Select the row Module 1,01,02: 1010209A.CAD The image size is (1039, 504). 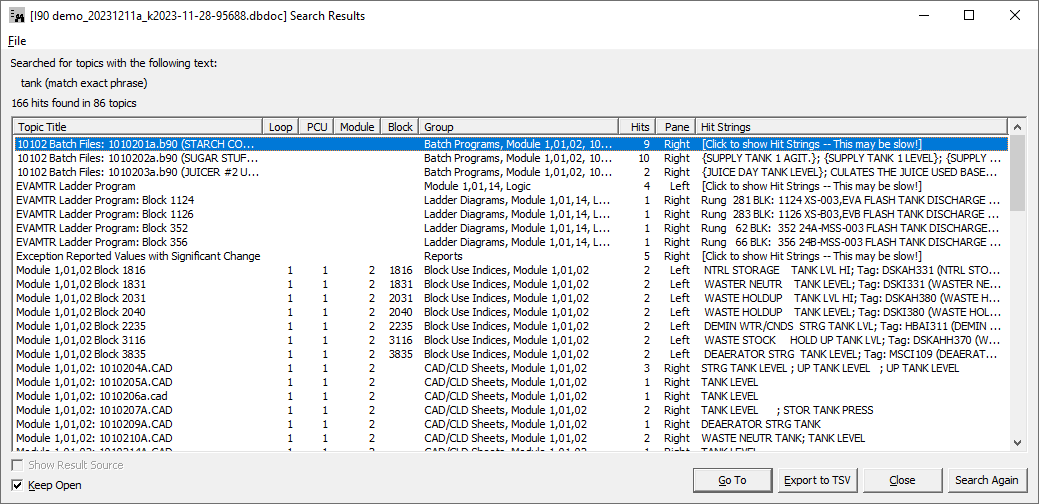coord(511,424)
